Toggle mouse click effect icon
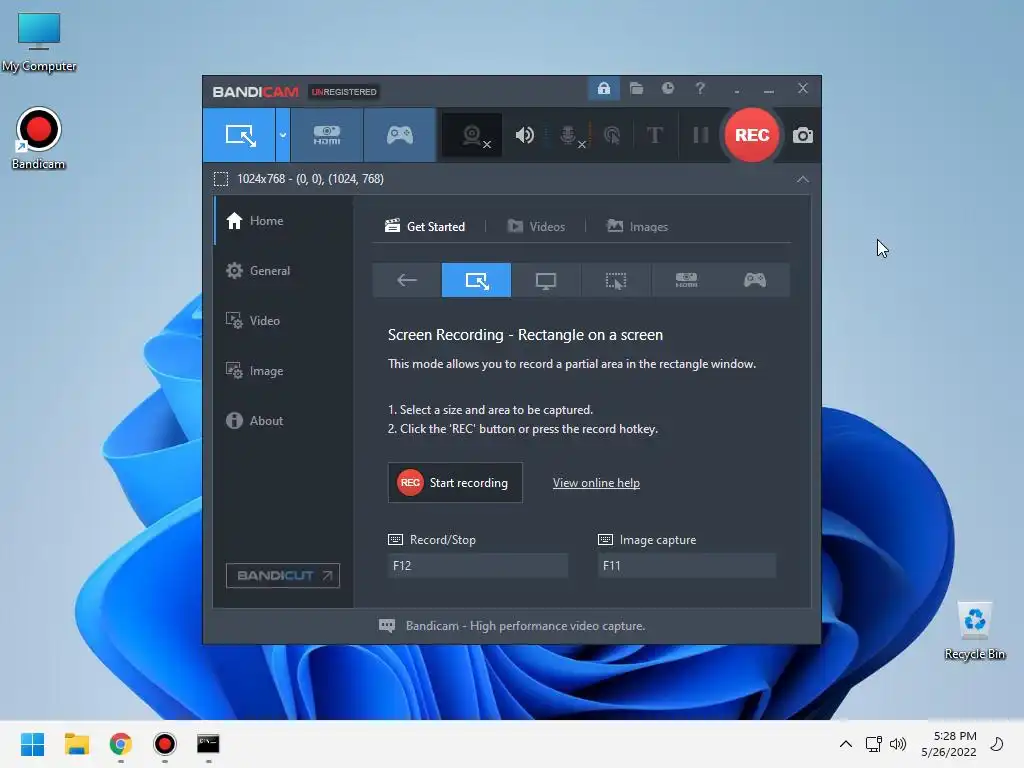The height and width of the screenshot is (768, 1024). point(612,135)
